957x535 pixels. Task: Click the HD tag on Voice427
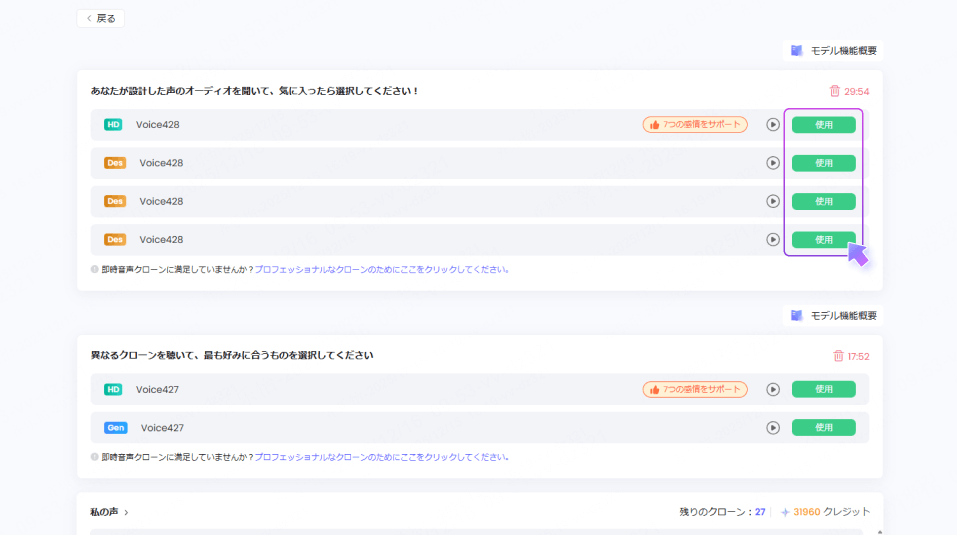tap(113, 390)
